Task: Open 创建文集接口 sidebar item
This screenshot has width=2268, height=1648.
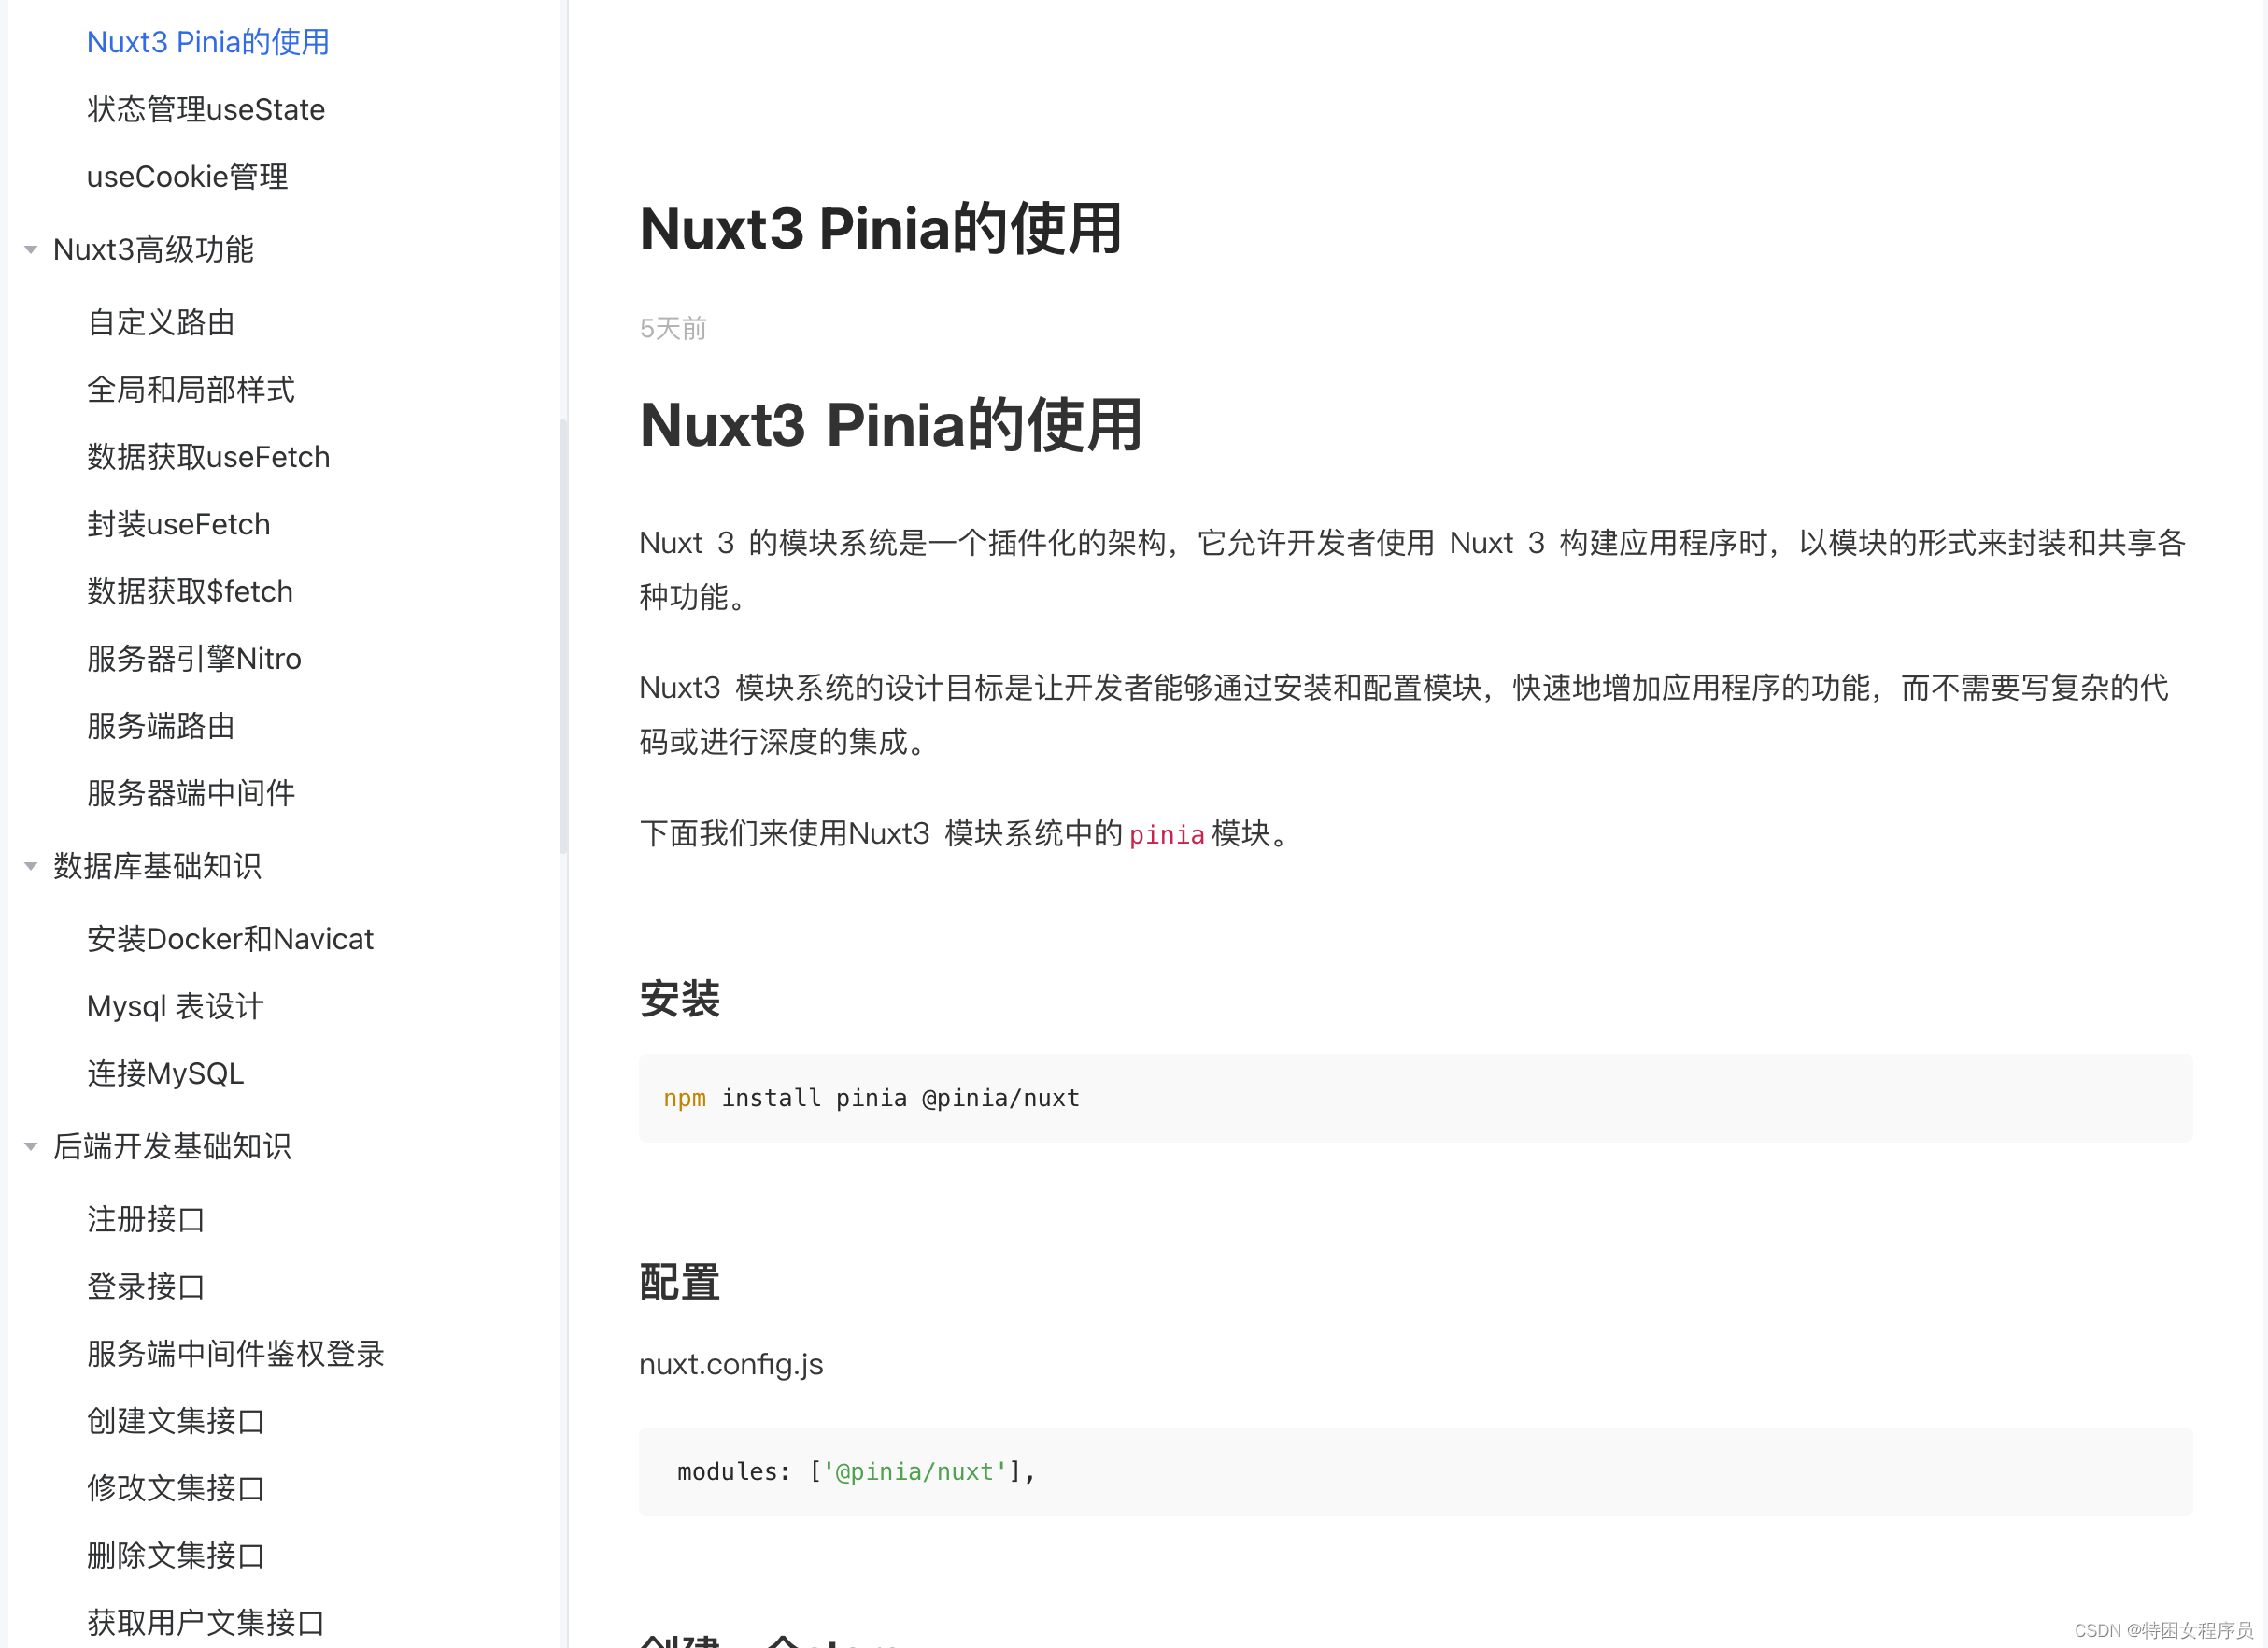Action: pos(176,1420)
